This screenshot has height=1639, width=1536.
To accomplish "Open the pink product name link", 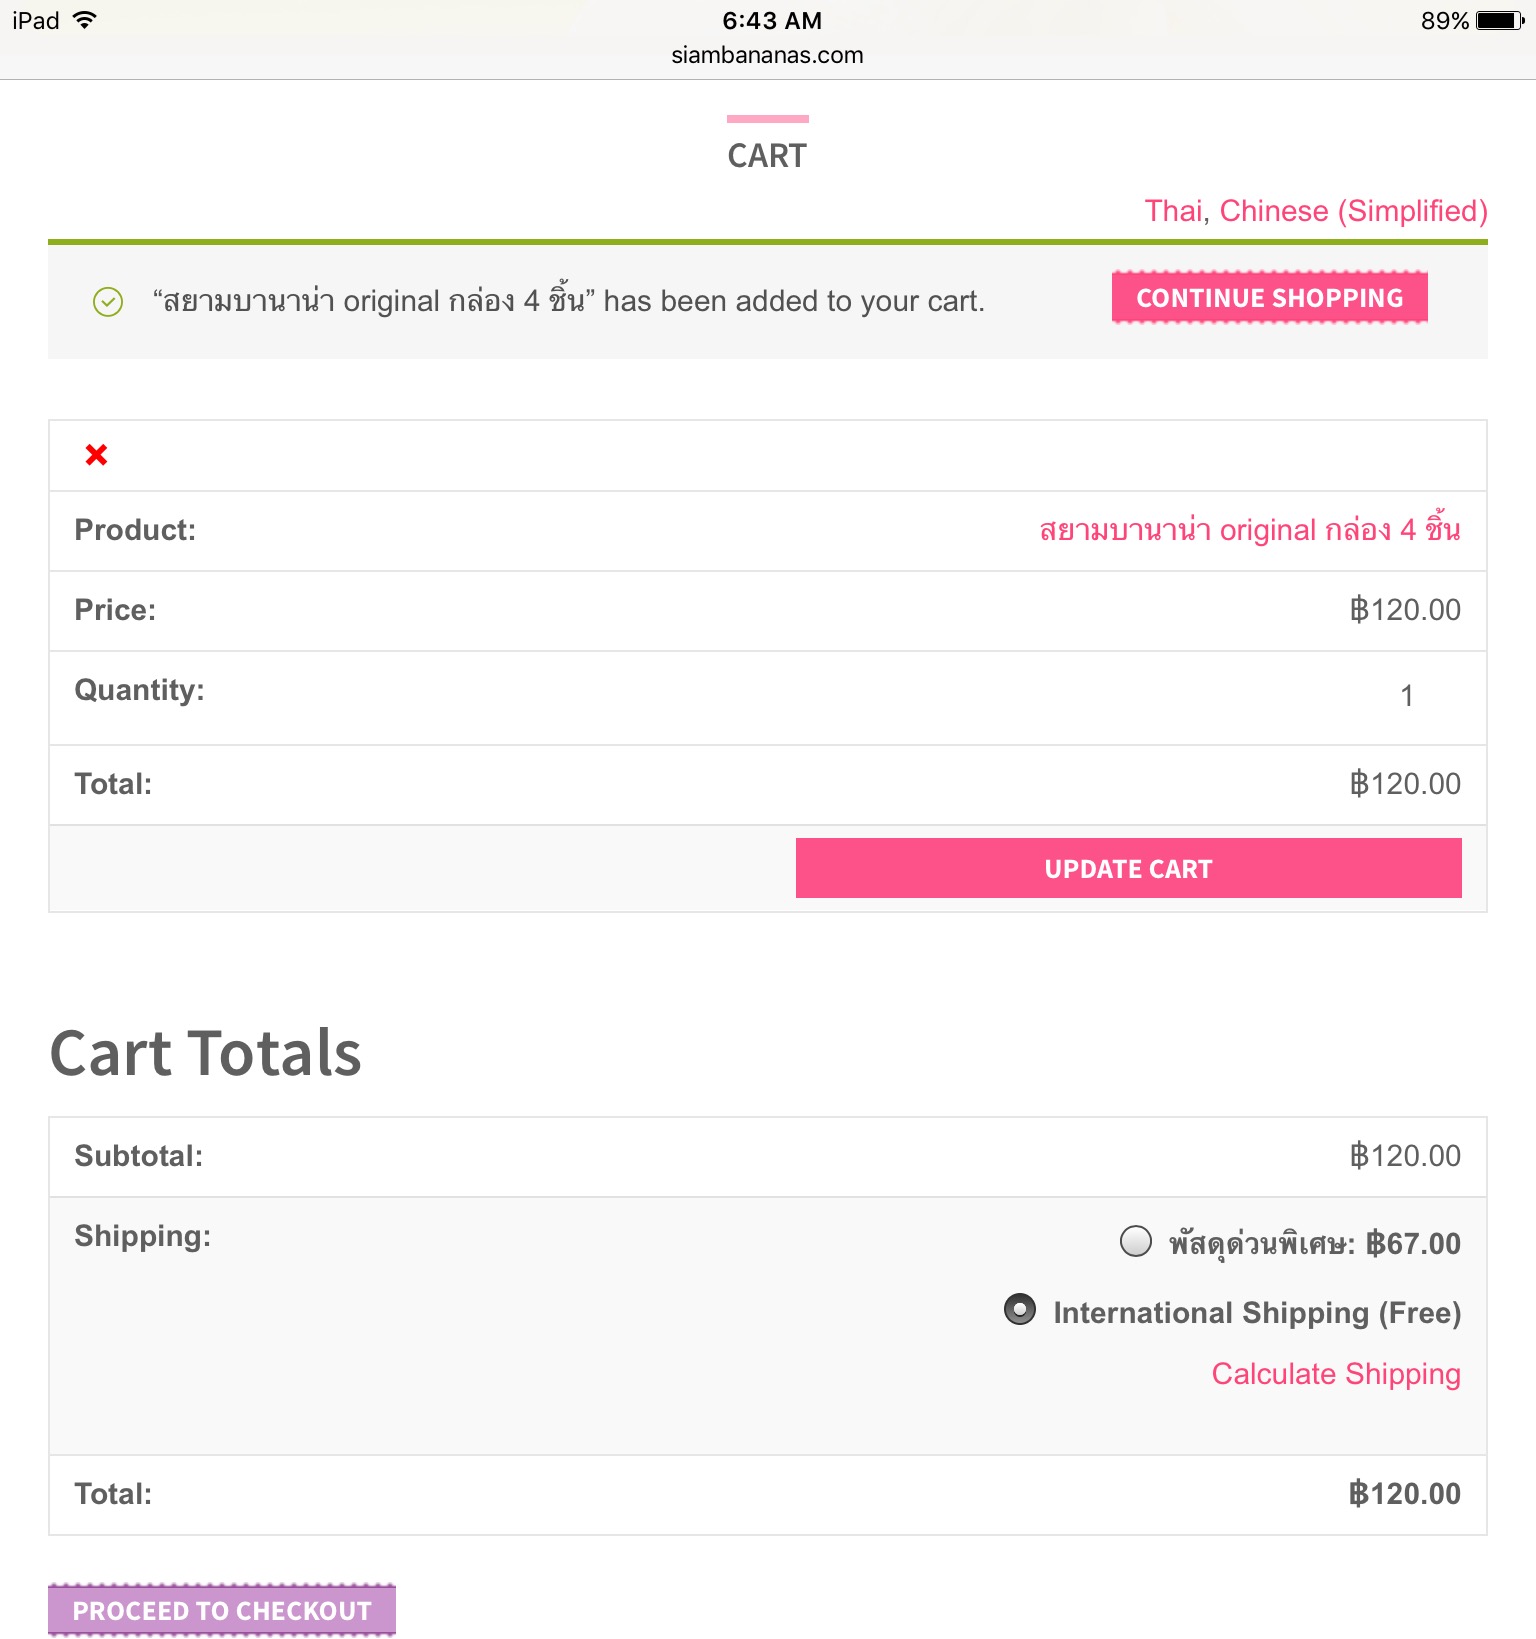I will coord(1249,530).
